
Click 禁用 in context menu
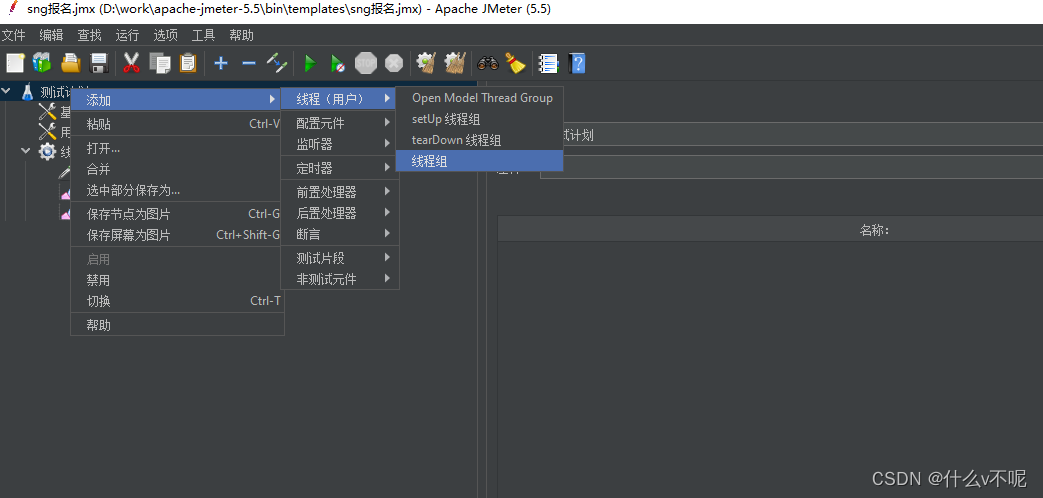[x=177, y=281]
